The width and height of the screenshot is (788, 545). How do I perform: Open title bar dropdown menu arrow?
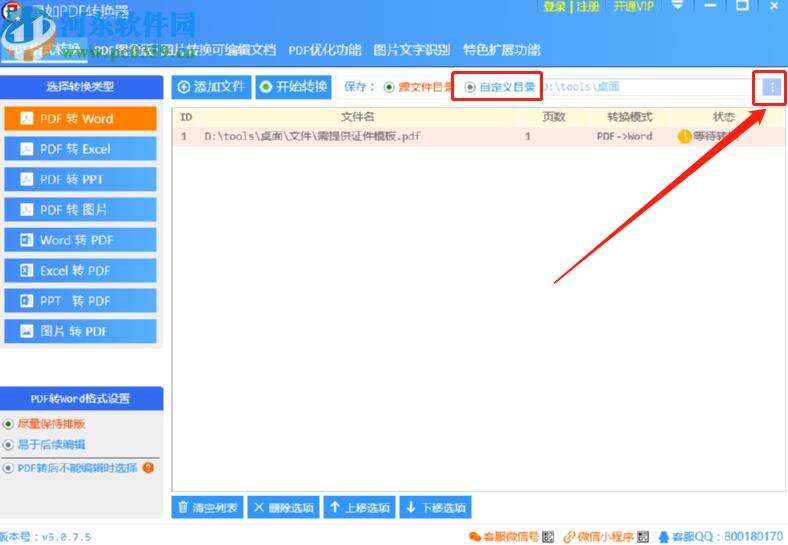click(x=677, y=6)
